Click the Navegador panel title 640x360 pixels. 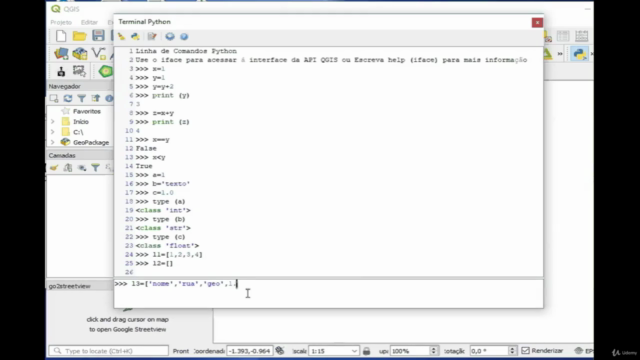[x=64, y=86]
